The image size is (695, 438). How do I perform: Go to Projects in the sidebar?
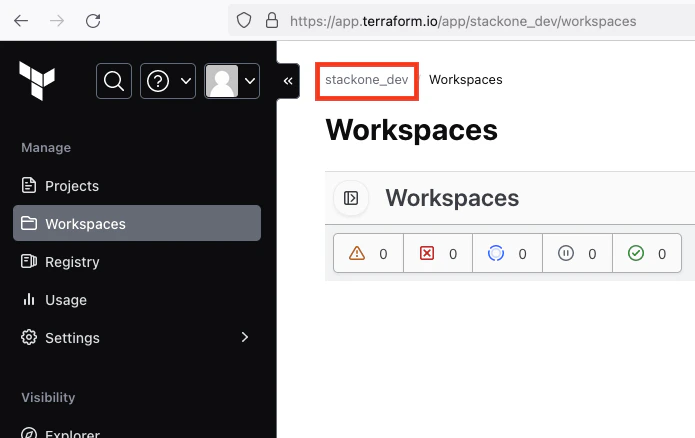coord(137,186)
